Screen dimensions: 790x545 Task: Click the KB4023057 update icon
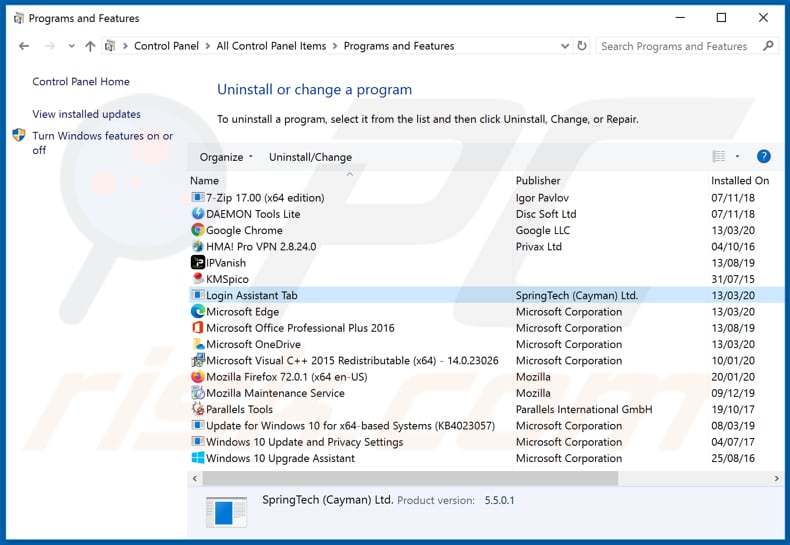click(198, 425)
